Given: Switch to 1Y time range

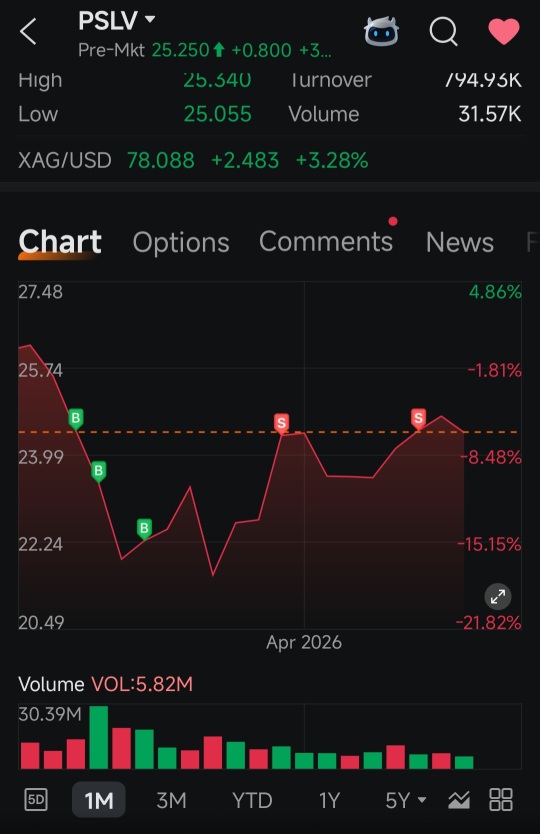Looking at the screenshot, I should tap(329, 800).
